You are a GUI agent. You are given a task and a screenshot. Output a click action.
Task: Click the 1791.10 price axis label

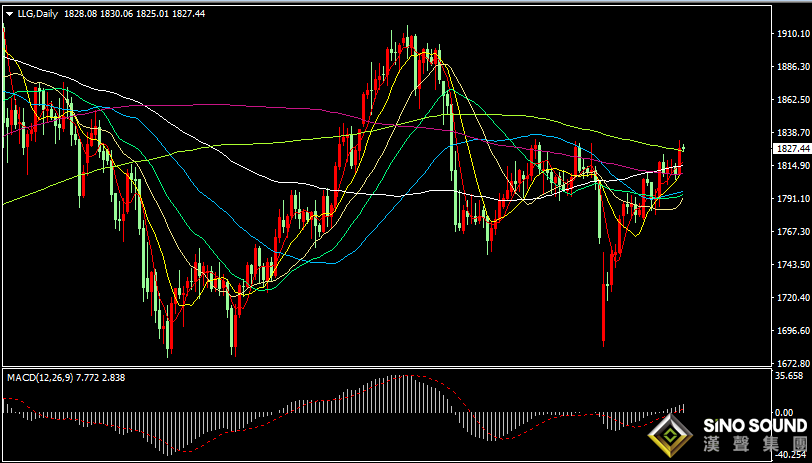[x=793, y=198]
